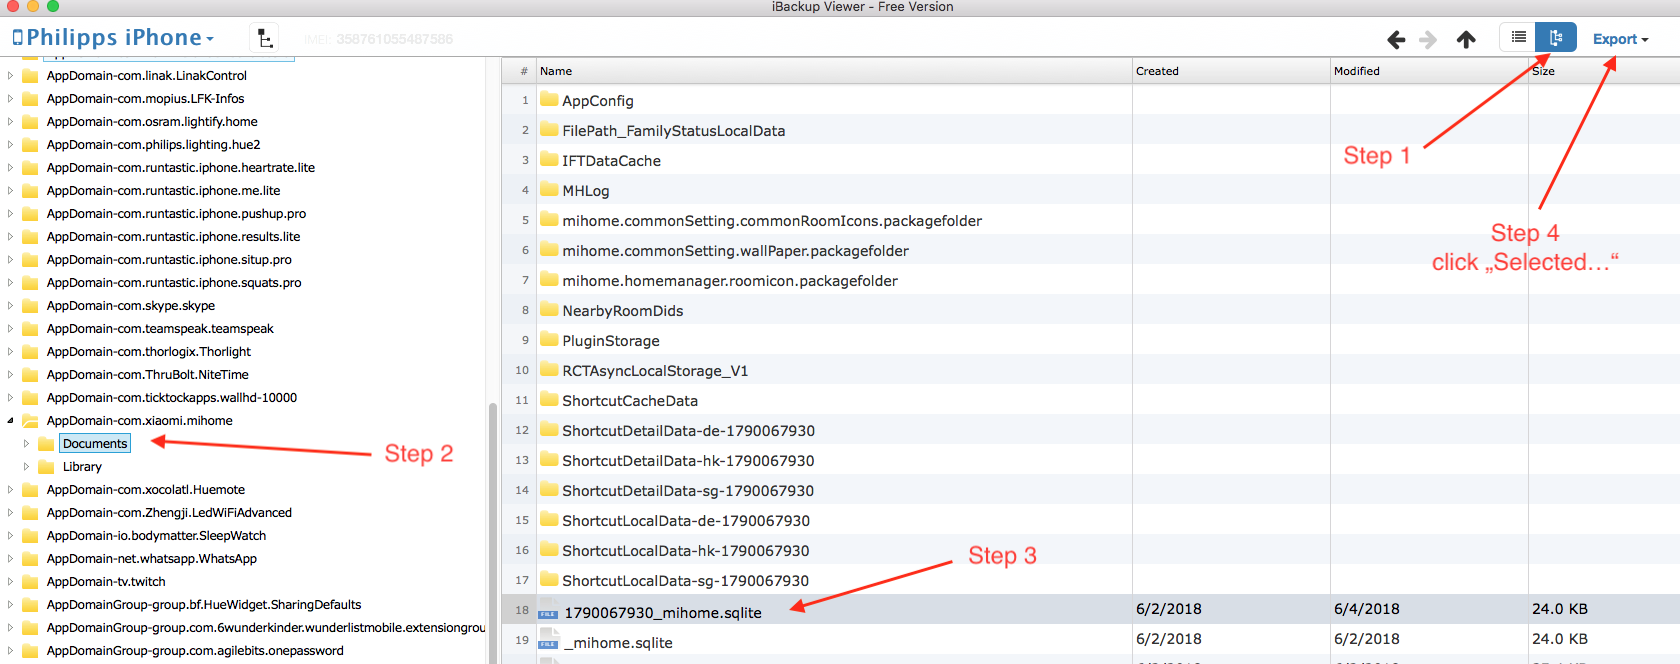Collapse the AppDomain-com.xiaomi.mihome tree node
The image size is (1680, 664).
tap(11, 421)
